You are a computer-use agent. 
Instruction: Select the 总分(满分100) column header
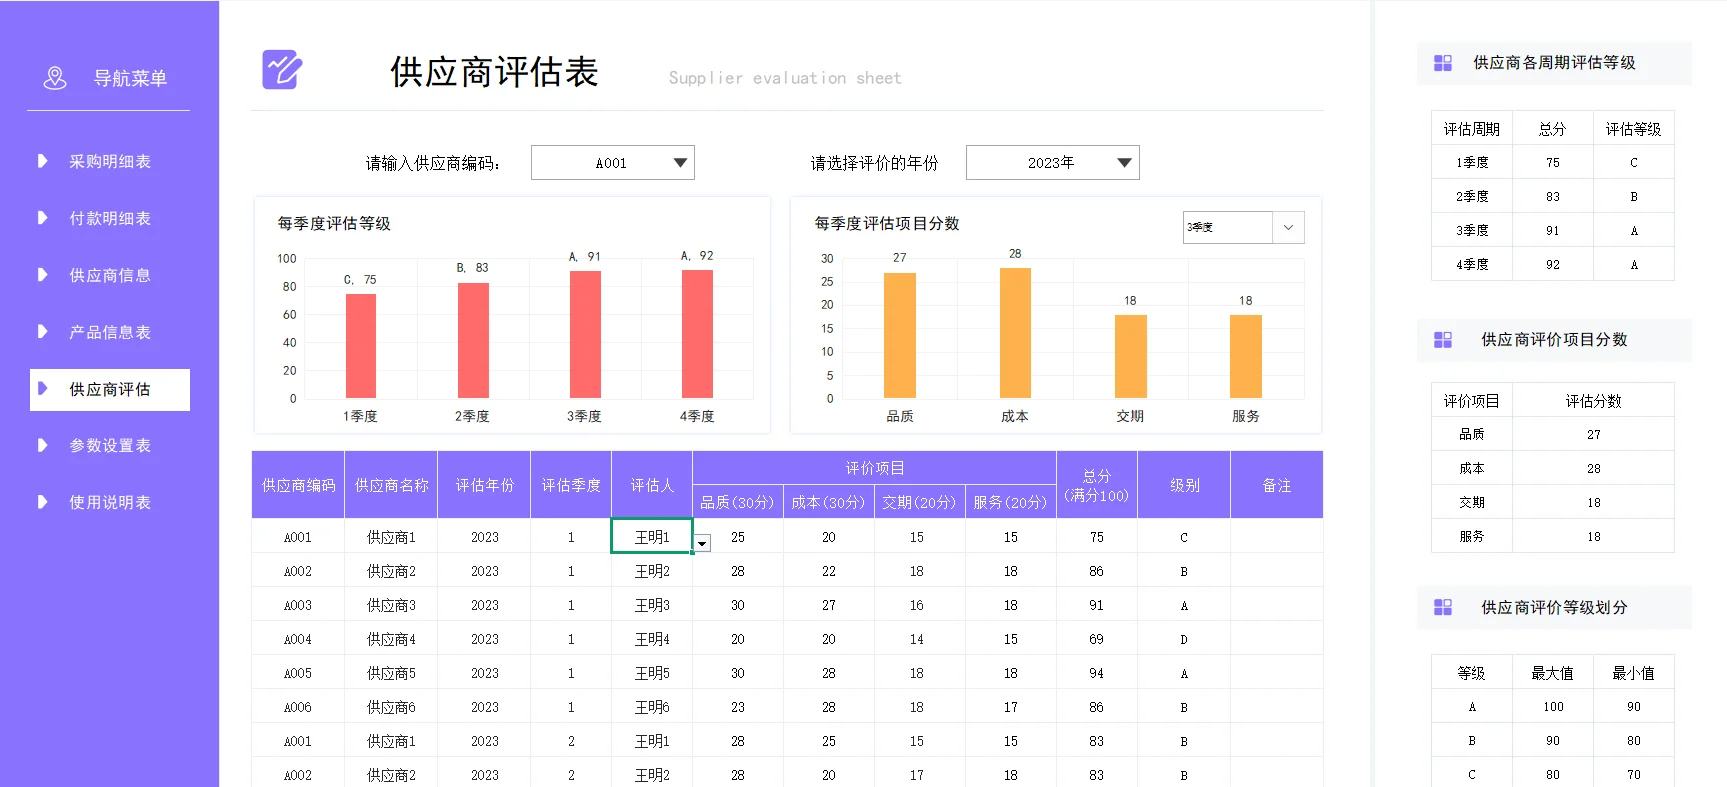point(1097,485)
